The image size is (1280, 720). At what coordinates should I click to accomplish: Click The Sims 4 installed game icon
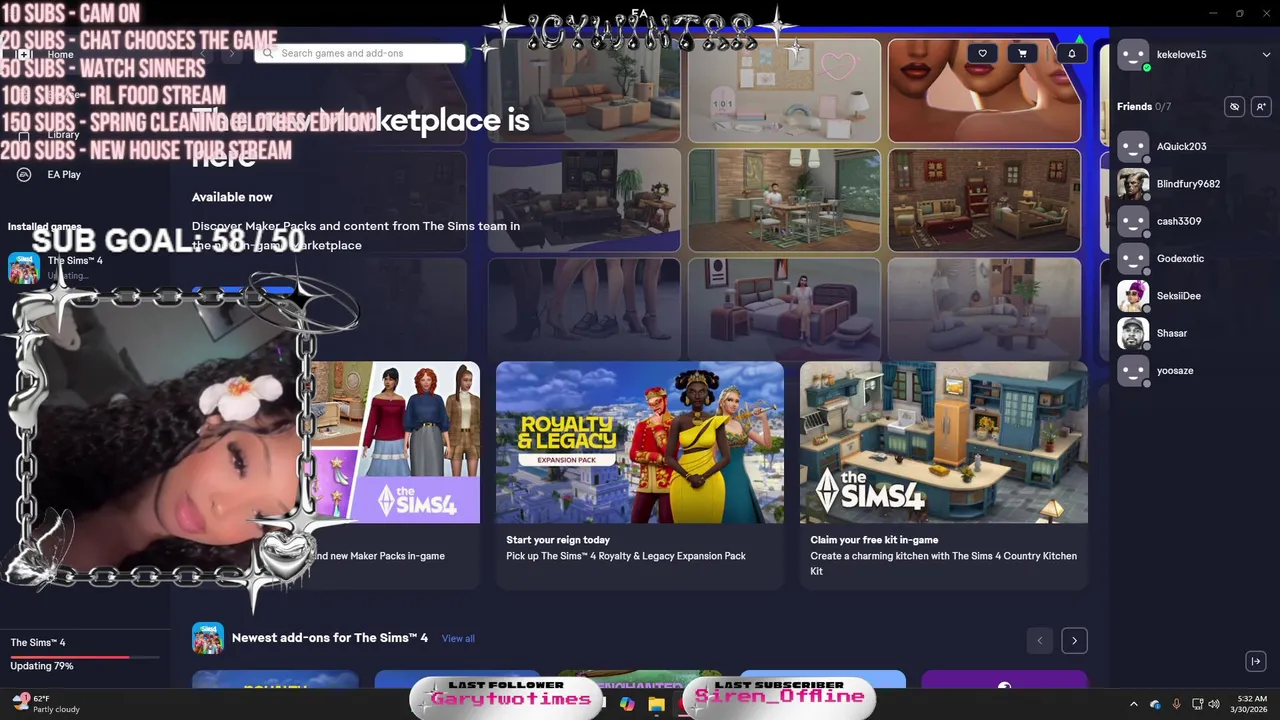tap(24, 267)
